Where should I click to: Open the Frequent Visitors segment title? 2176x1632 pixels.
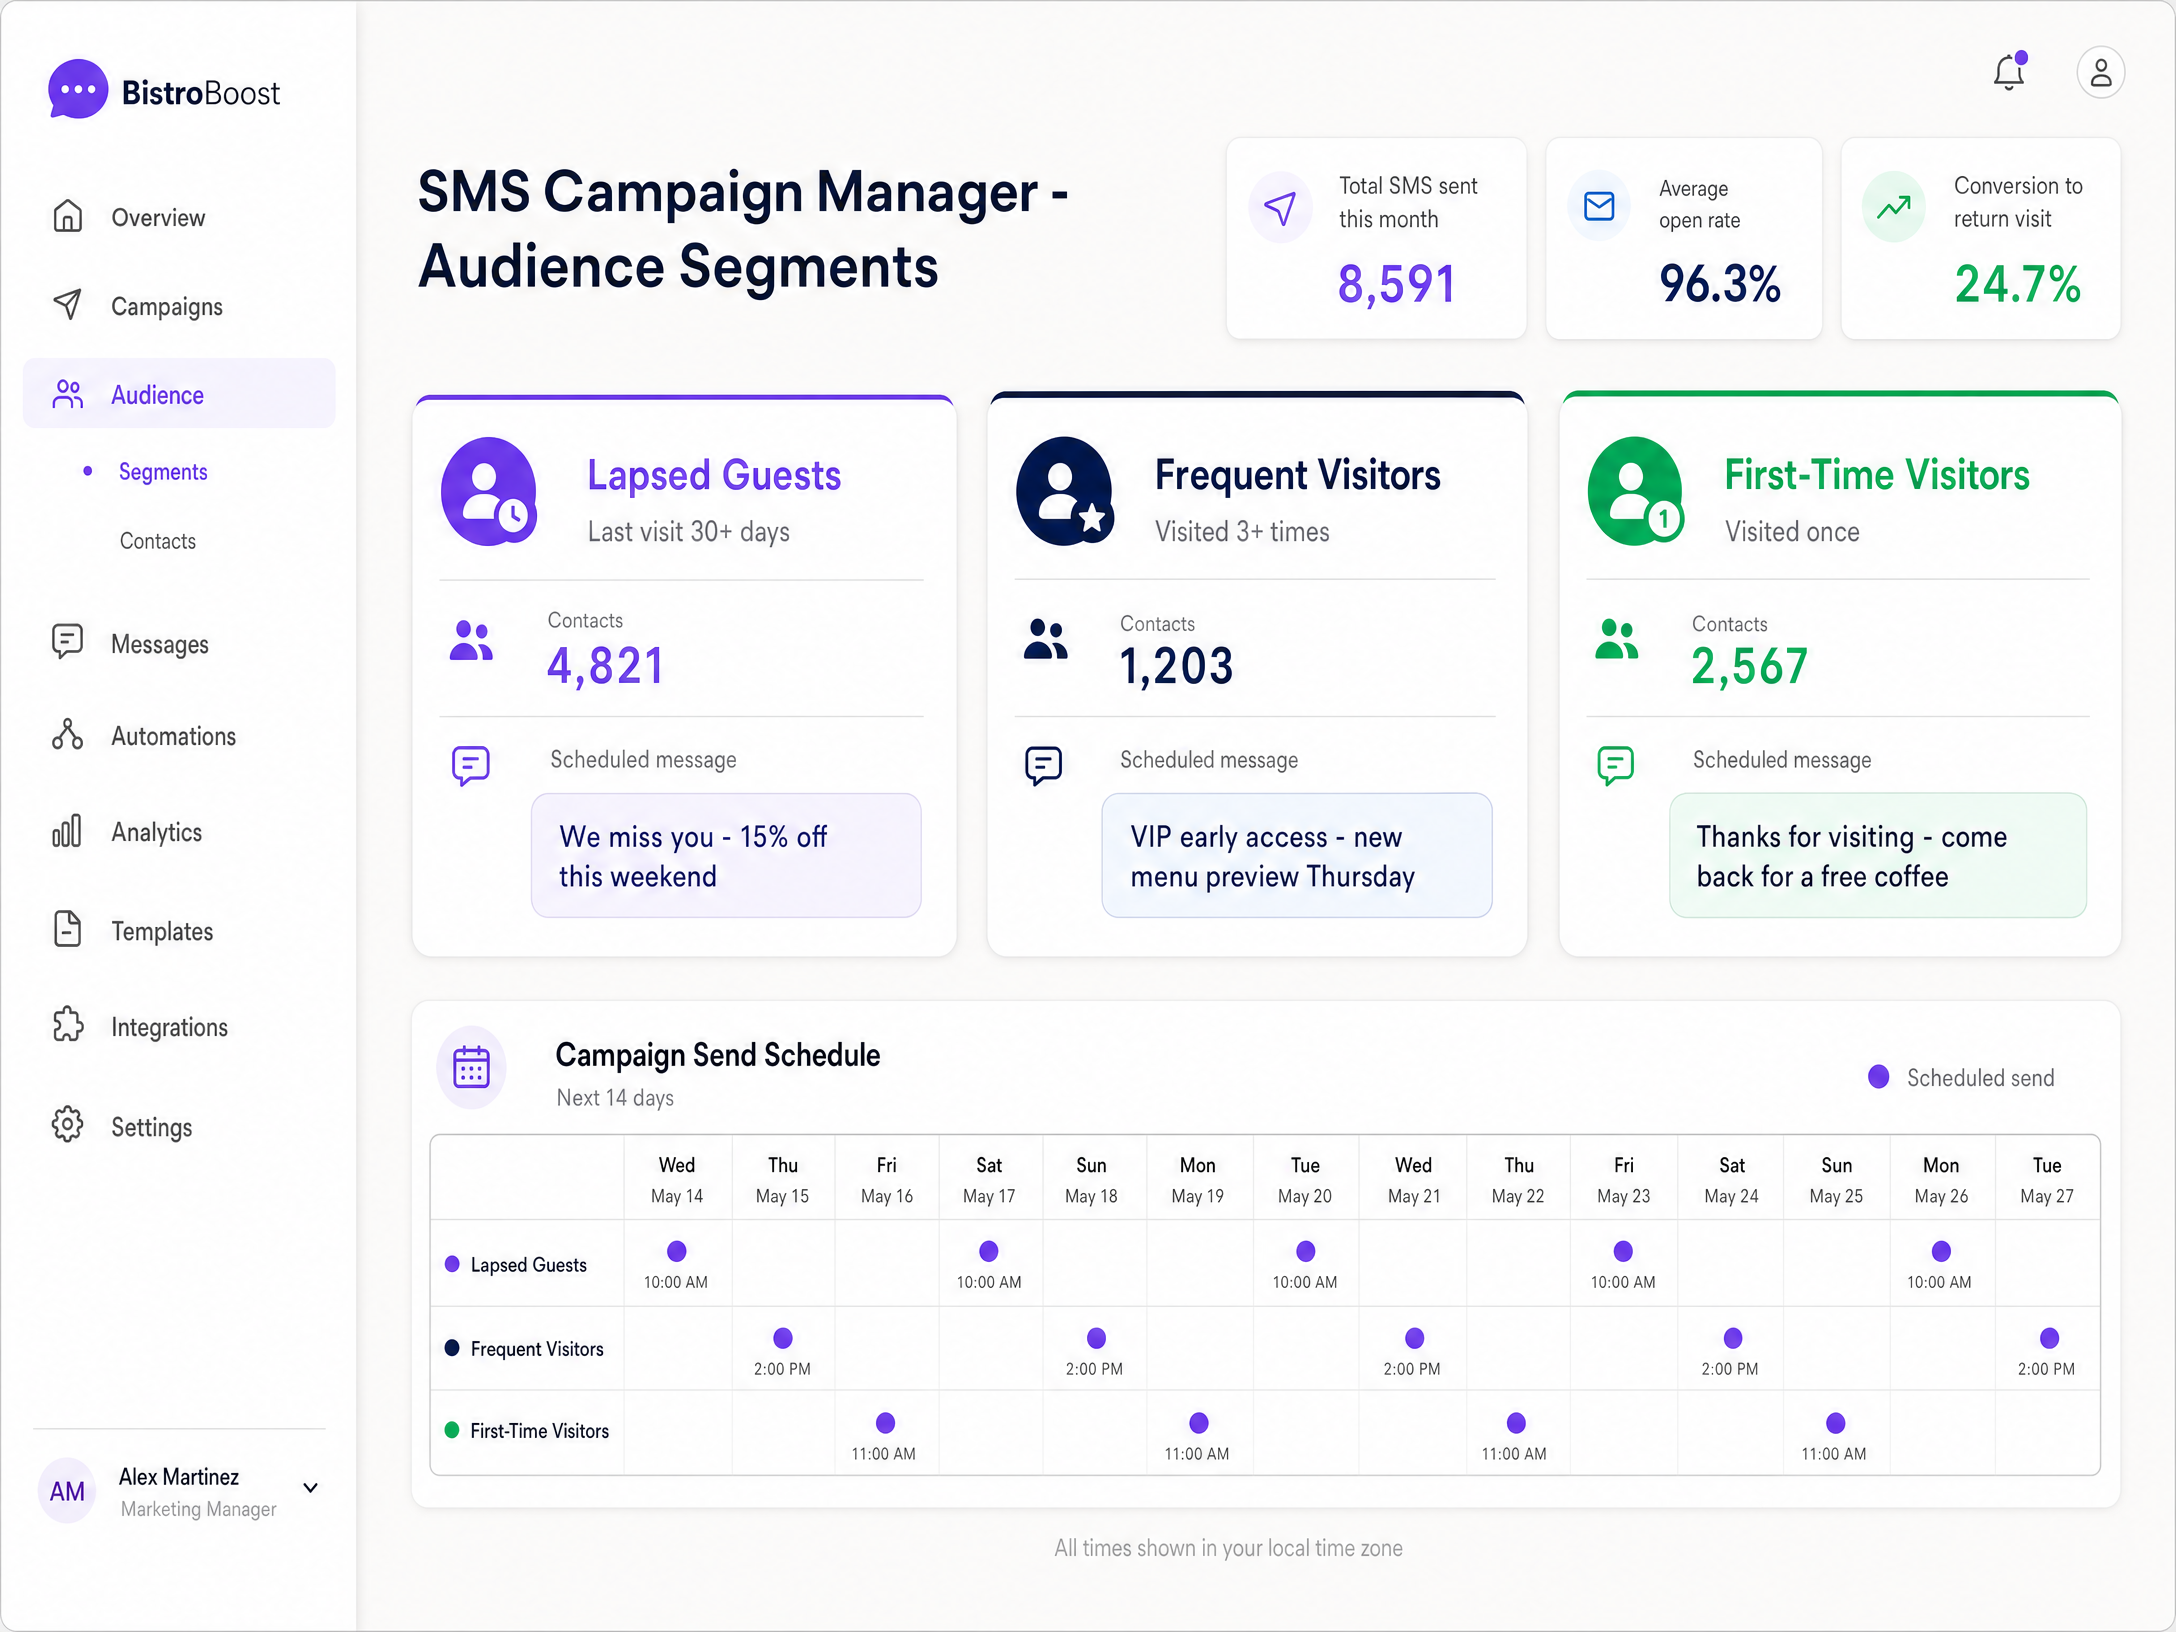click(1297, 475)
